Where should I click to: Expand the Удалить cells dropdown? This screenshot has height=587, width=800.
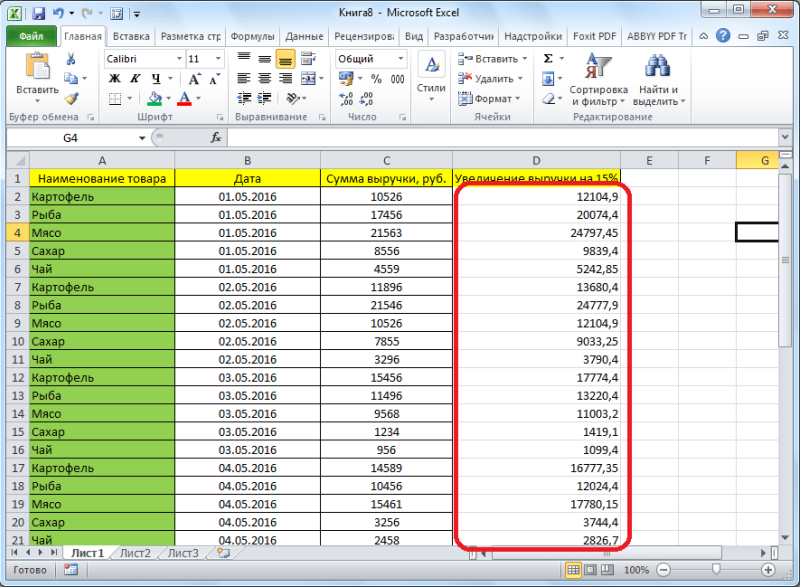coord(520,79)
